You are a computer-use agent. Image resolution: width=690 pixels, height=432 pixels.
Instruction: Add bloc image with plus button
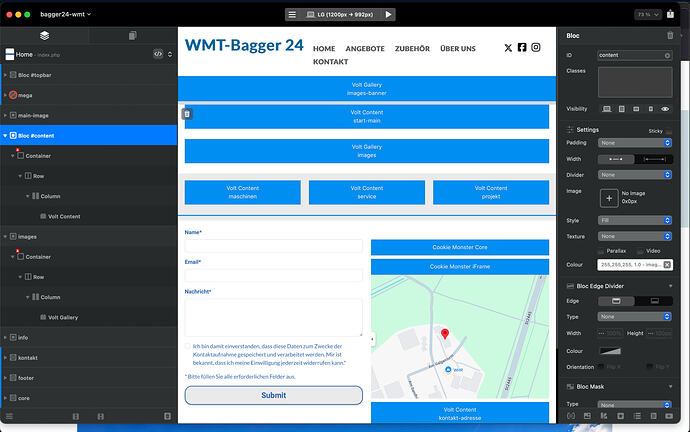[x=609, y=198]
